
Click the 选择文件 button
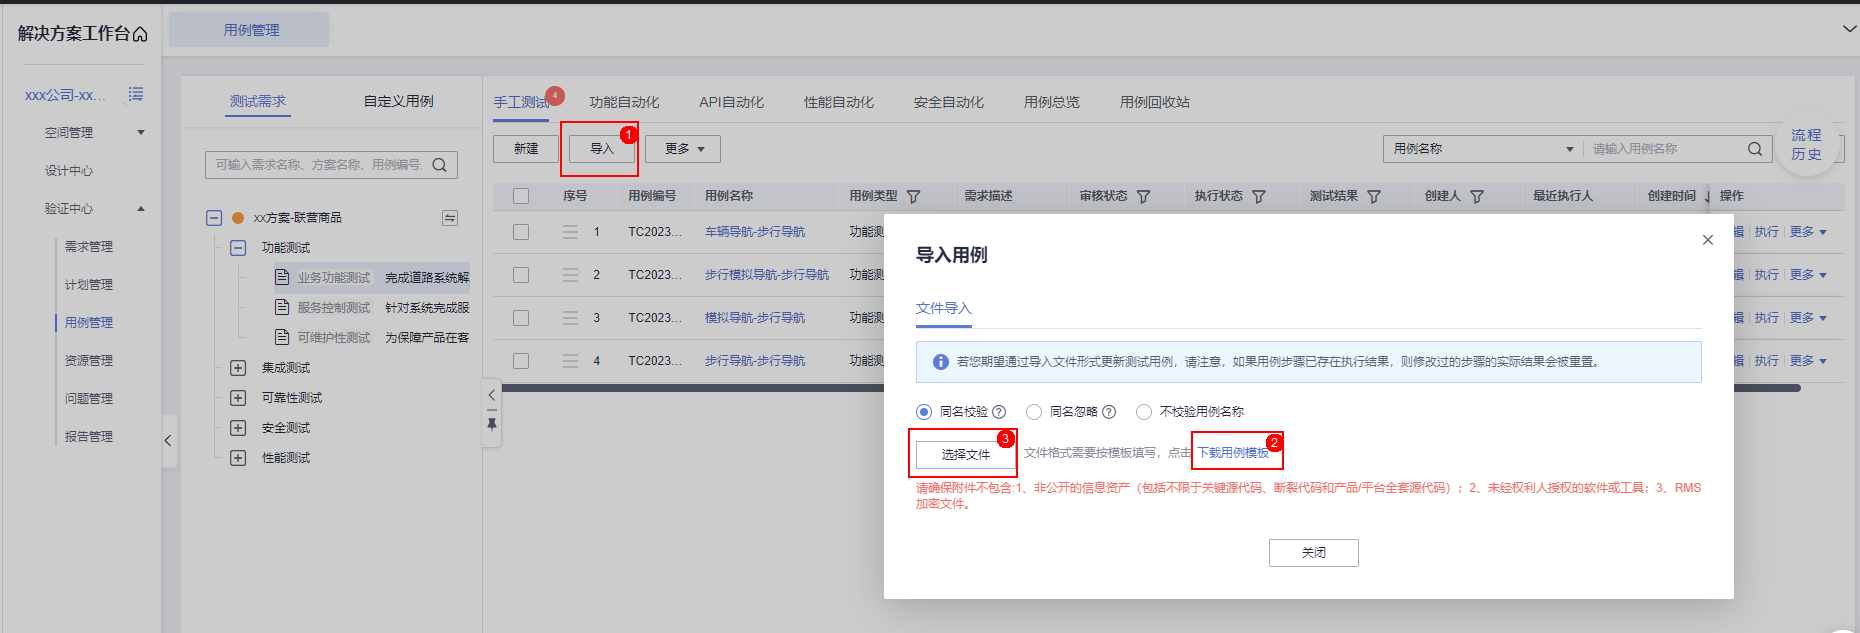(966, 454)
